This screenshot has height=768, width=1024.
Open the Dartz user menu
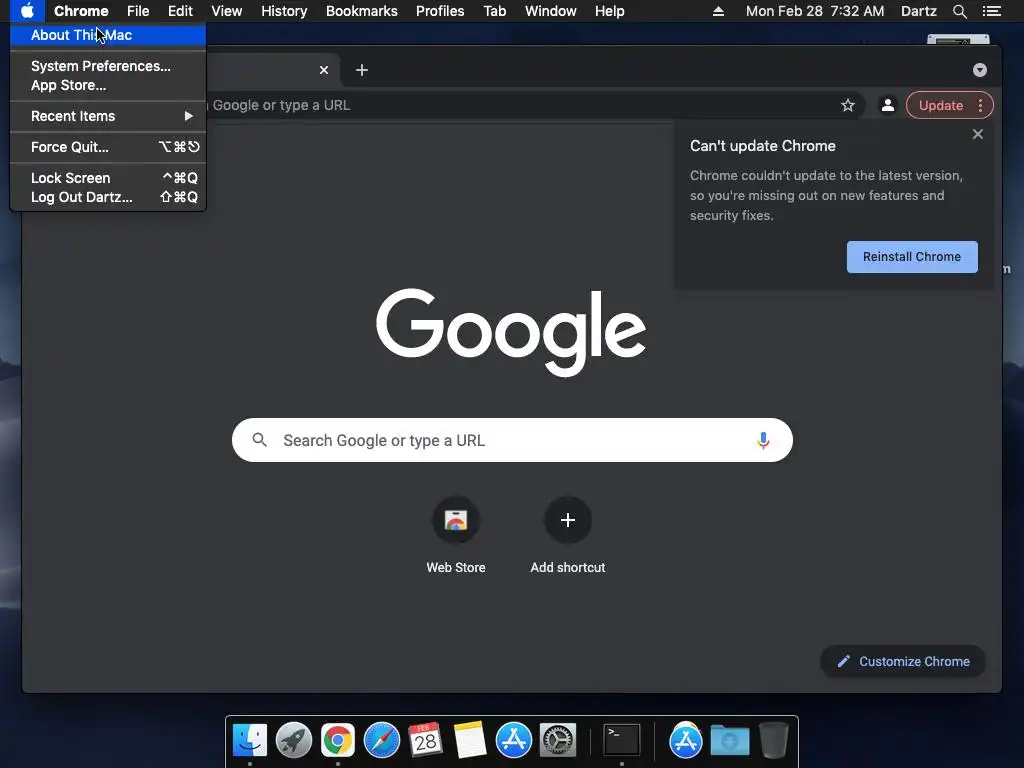coord(918,11)
